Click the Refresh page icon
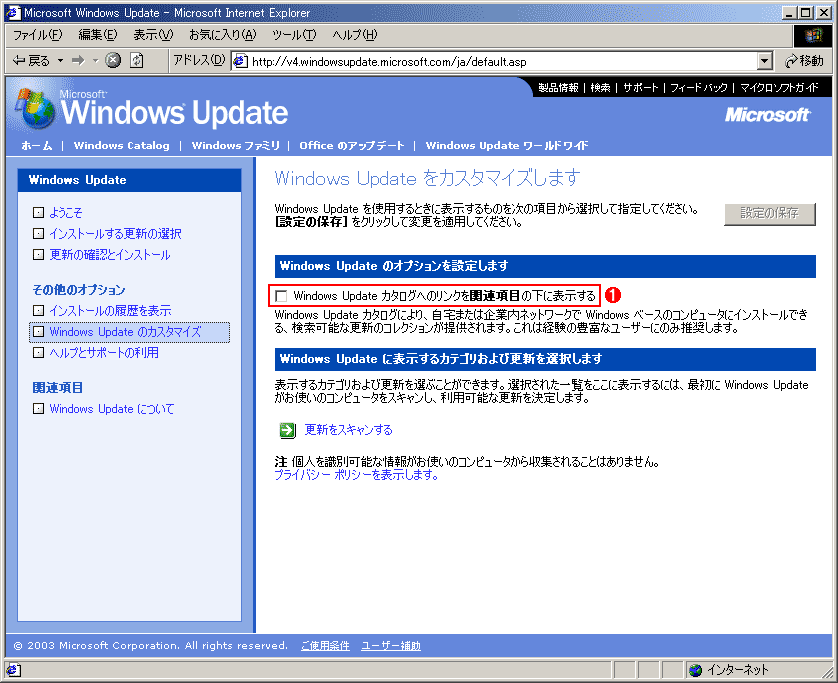This screenshot has width=838, height=683. coord(137,60)
